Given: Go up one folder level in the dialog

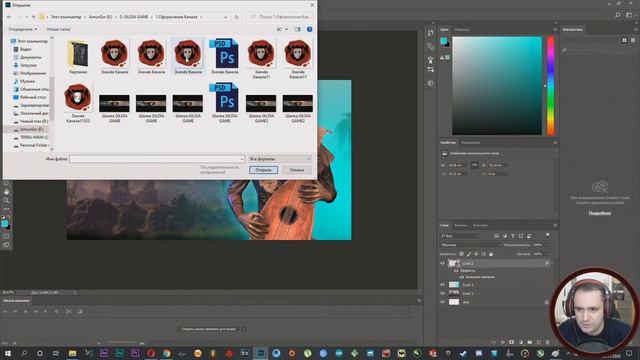Looking at the screenshot, I should click(33, 17).
